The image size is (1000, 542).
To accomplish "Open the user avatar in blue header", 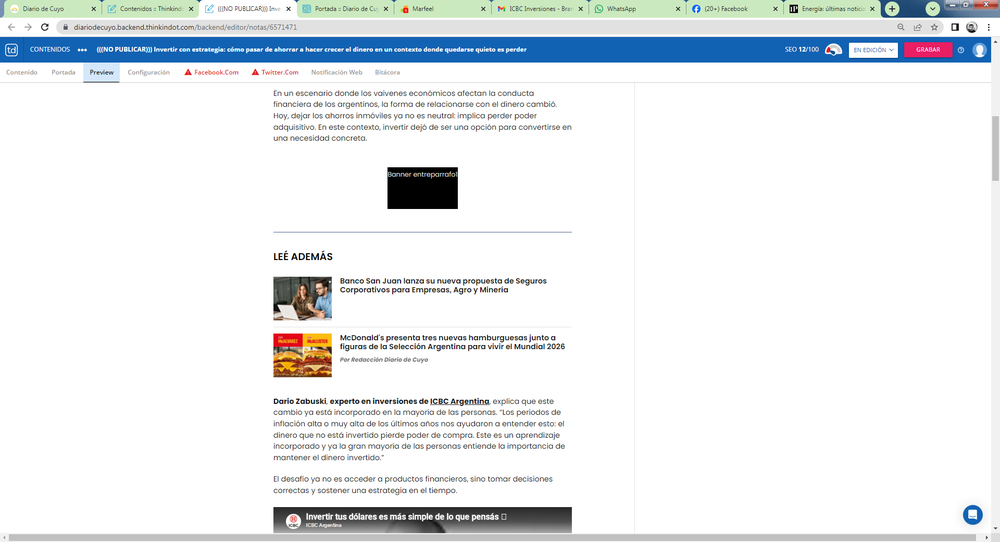I will 980,50.
